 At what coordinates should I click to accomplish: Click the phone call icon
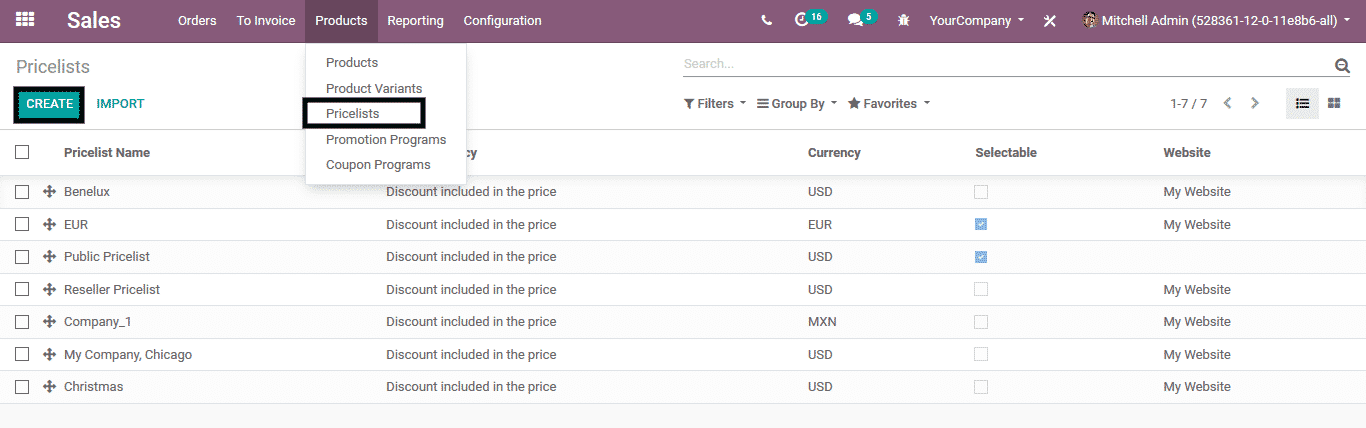(766, 20)
